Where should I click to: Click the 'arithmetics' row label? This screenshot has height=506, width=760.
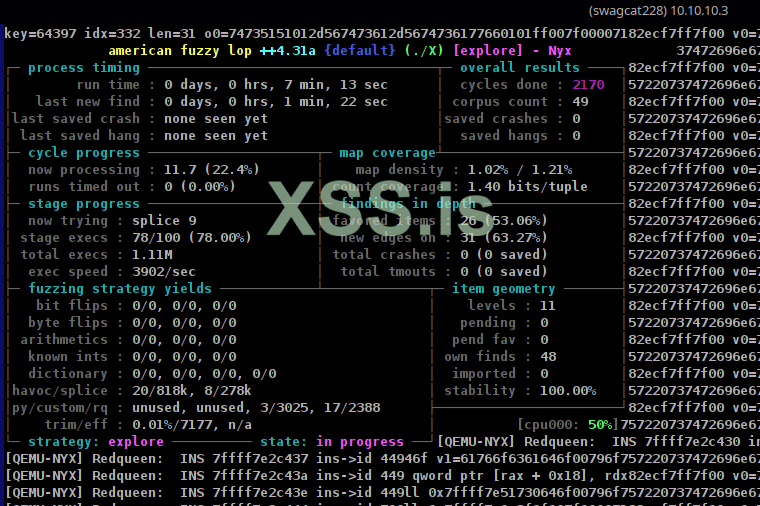click(x=64, y=339)
